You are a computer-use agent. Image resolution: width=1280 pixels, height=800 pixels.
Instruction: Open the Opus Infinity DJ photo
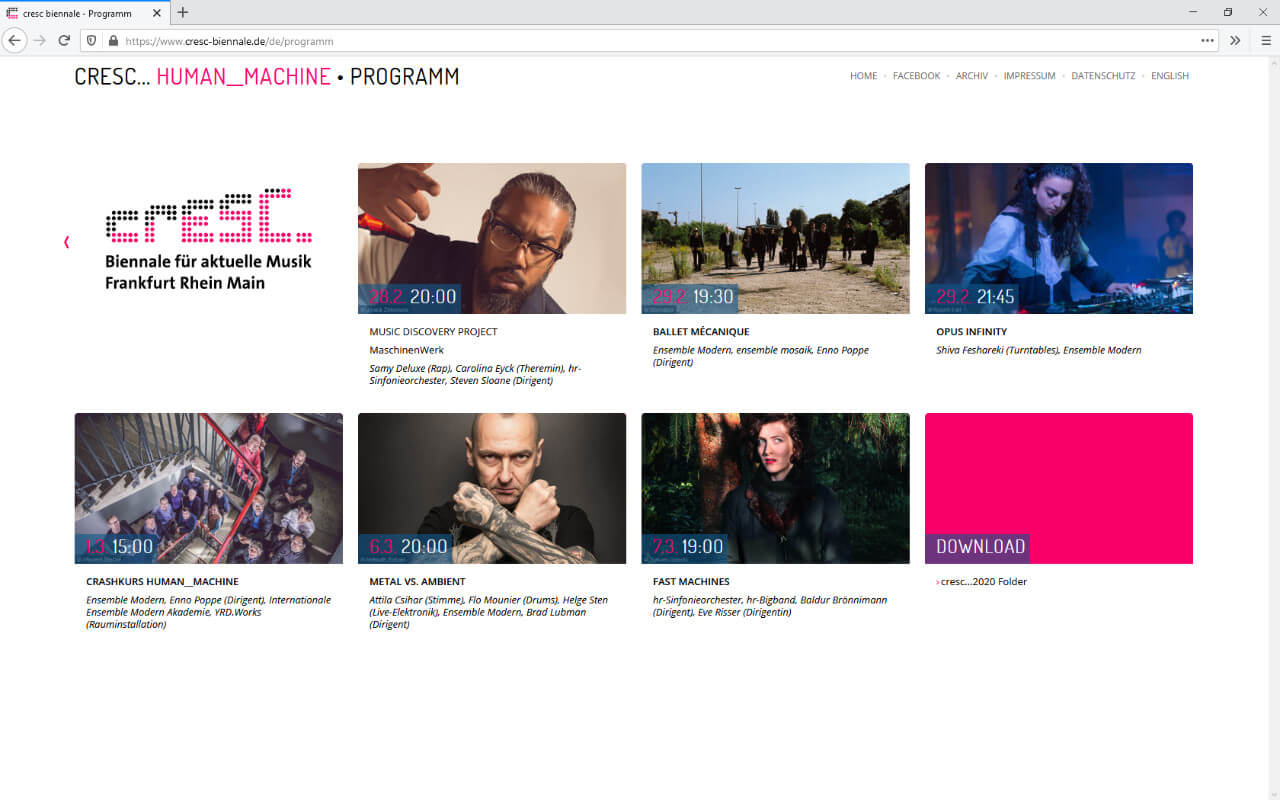coord(1059,238)
